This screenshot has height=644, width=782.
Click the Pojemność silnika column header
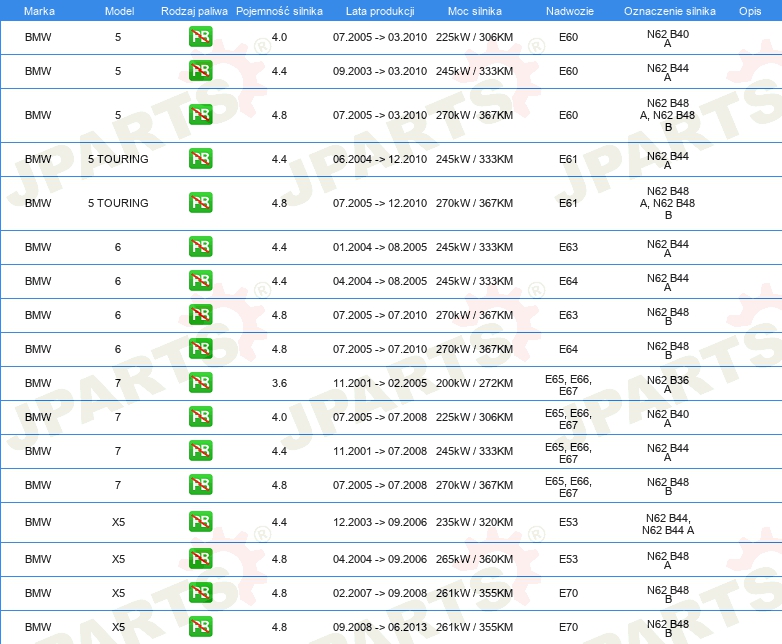tap(279, 11)
